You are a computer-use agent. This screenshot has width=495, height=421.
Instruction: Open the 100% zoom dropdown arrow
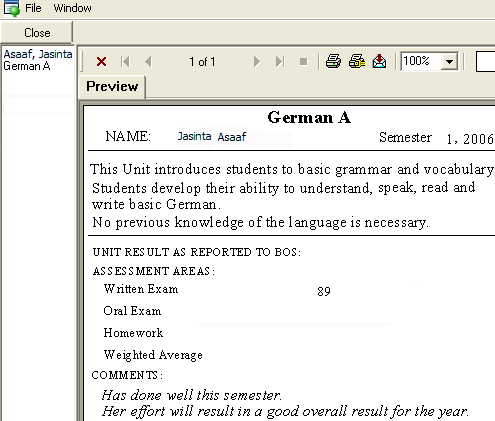click(x=449, y=62)
